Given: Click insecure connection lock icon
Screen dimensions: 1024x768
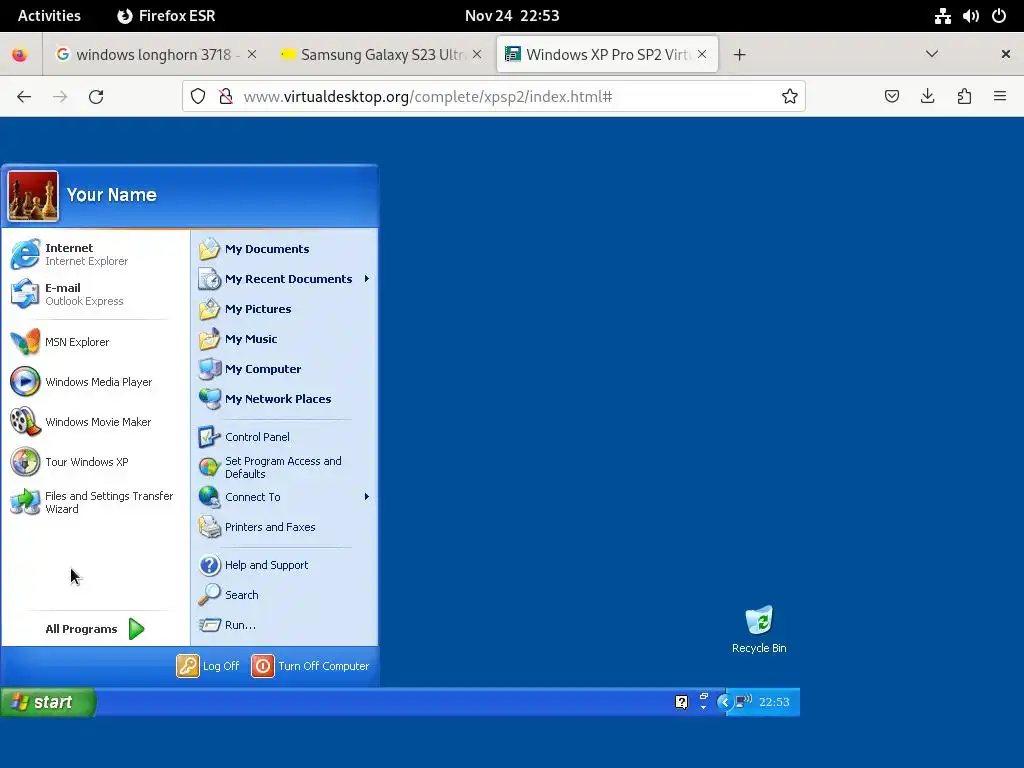Looking at the screenshot, I should click(x=226, y=97).
